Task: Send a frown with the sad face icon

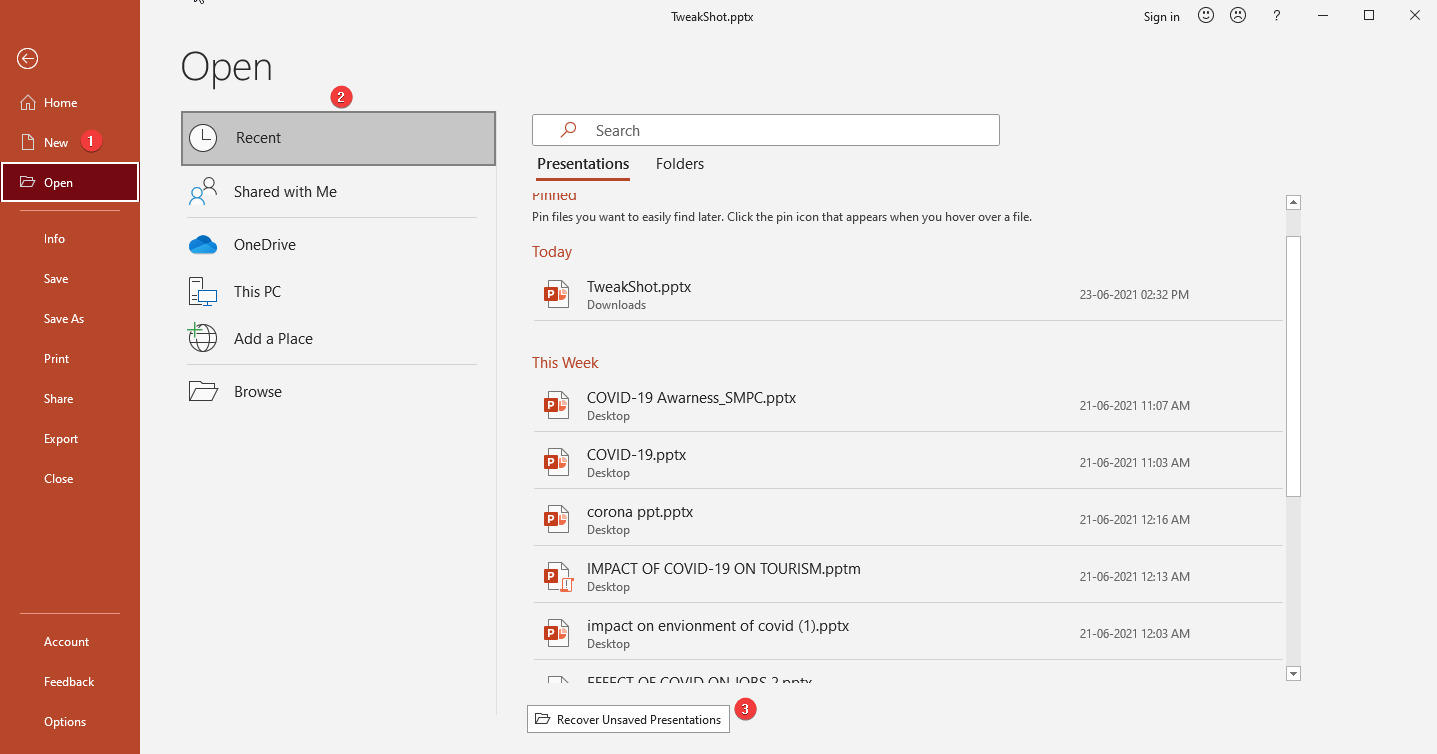Action: pyautogui.click(x=1238, y=15)
